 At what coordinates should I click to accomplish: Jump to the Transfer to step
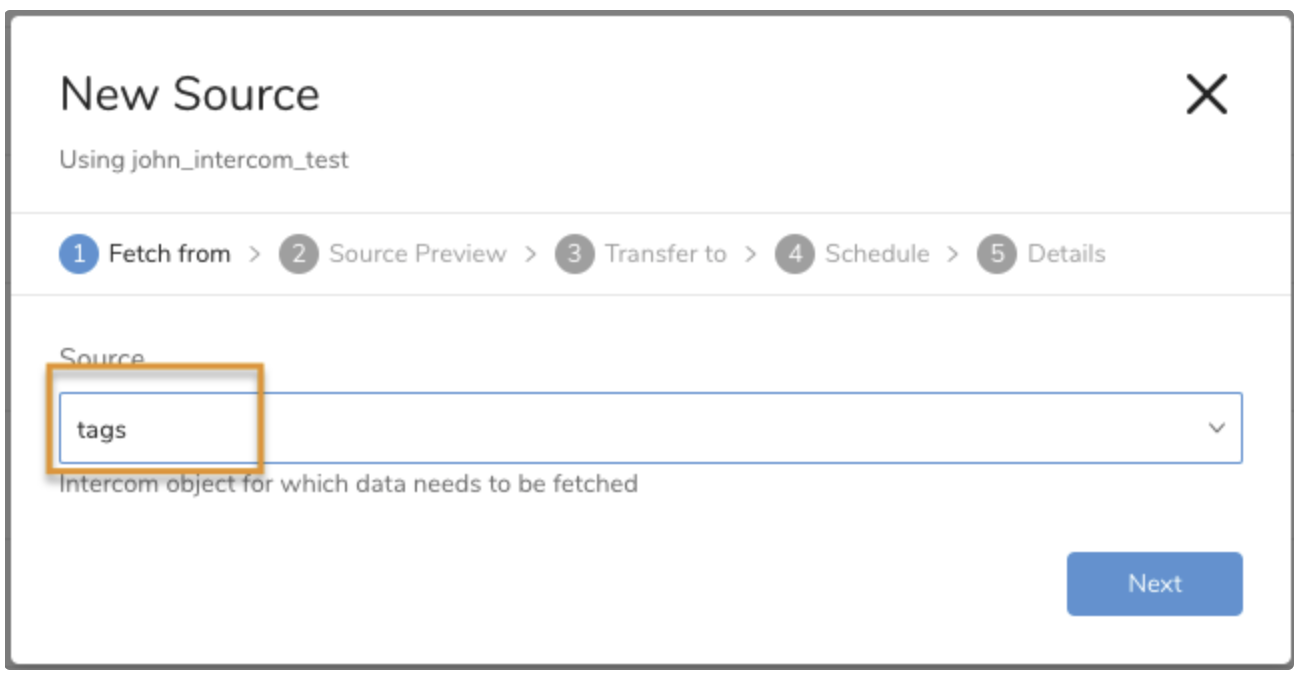pyautogui.click(x=665, y=254)
